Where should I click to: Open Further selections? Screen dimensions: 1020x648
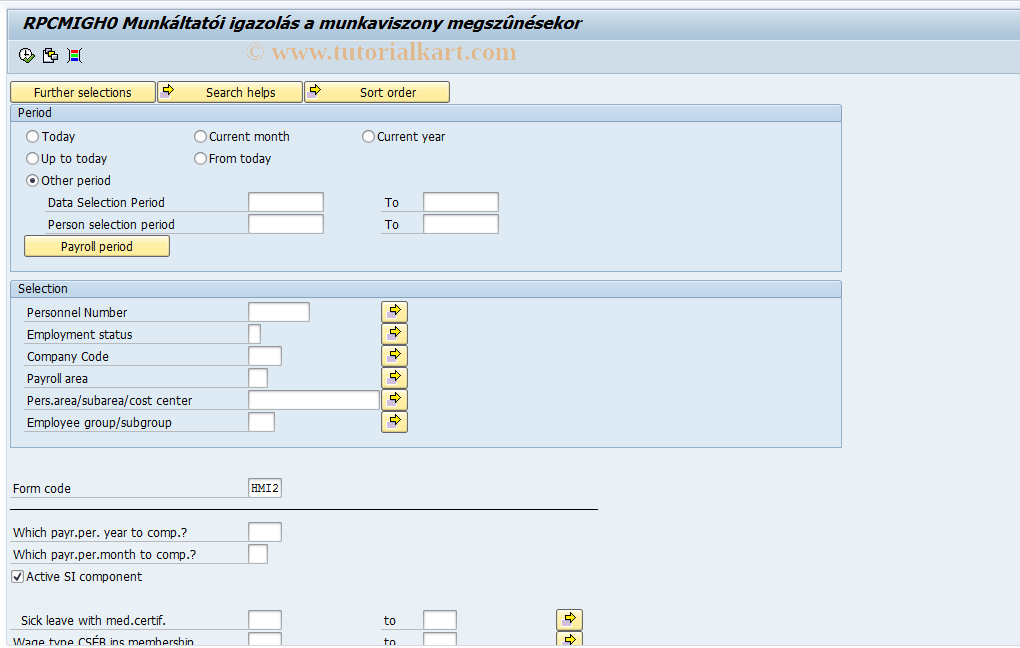(82, 91)
